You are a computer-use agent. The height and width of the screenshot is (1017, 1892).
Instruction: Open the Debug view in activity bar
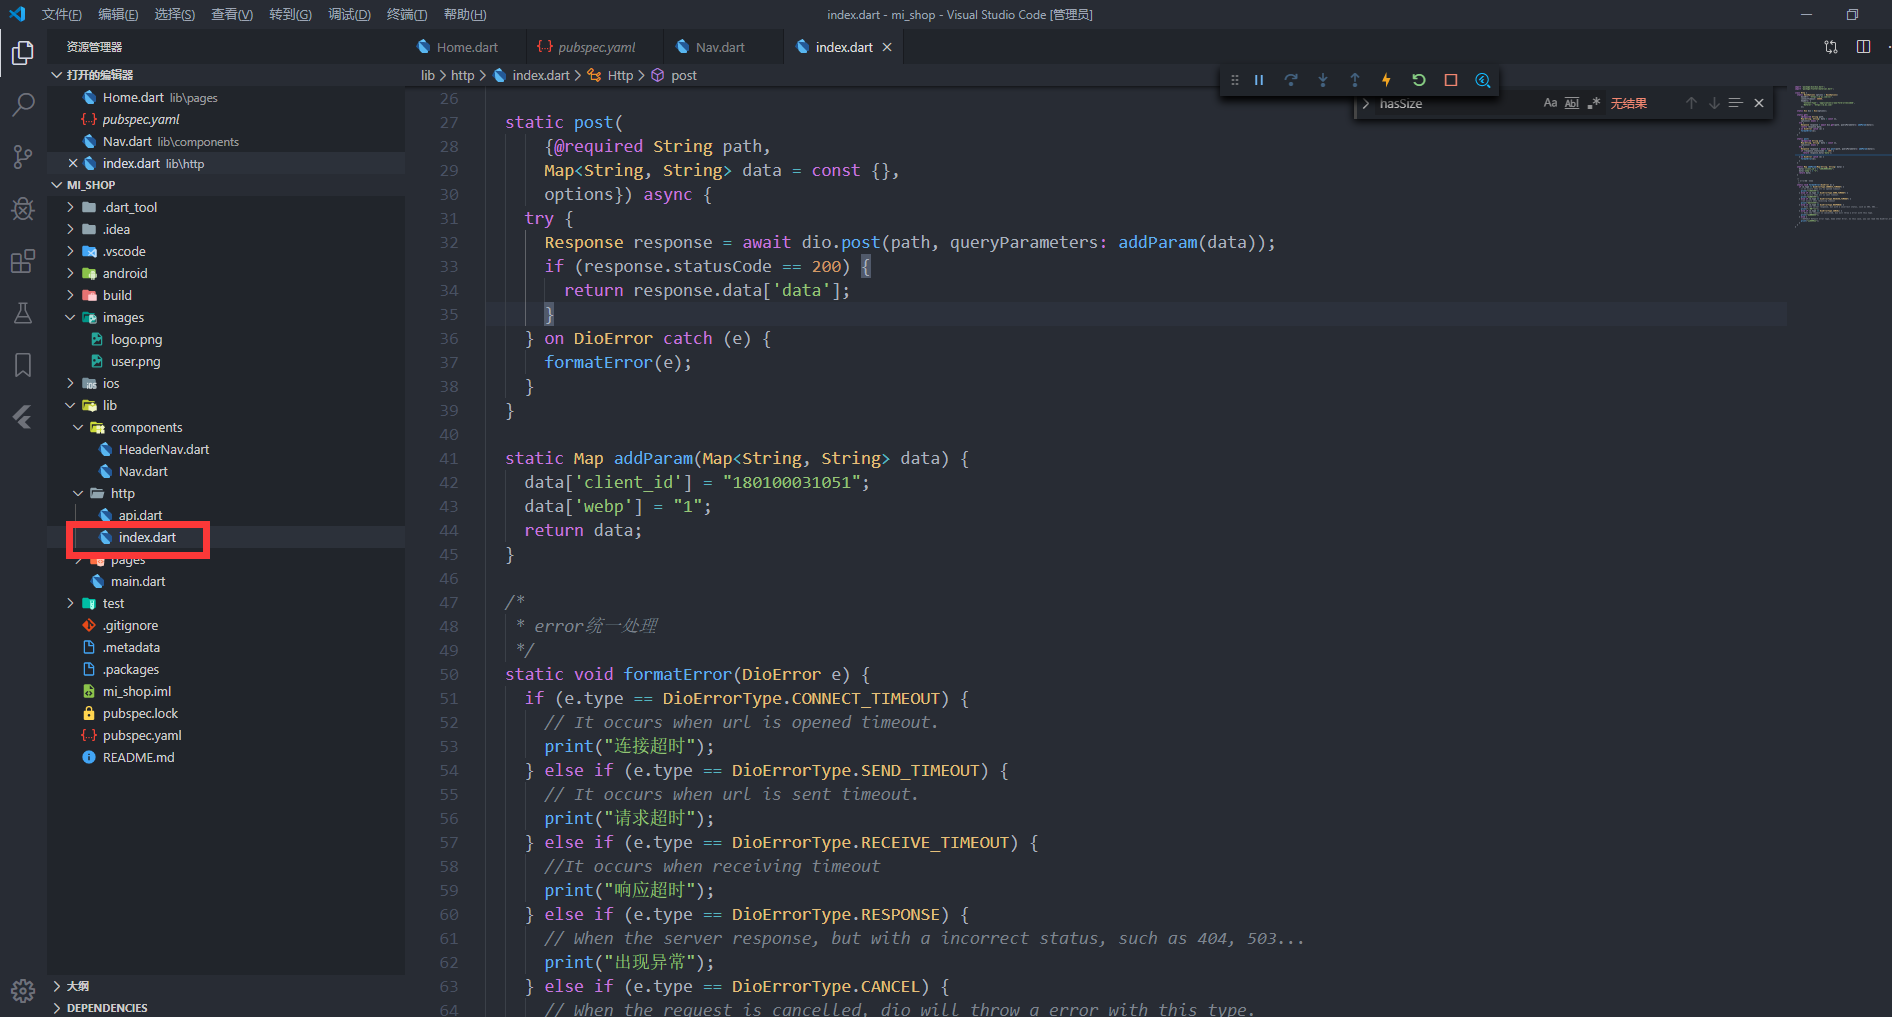[23, 208]
